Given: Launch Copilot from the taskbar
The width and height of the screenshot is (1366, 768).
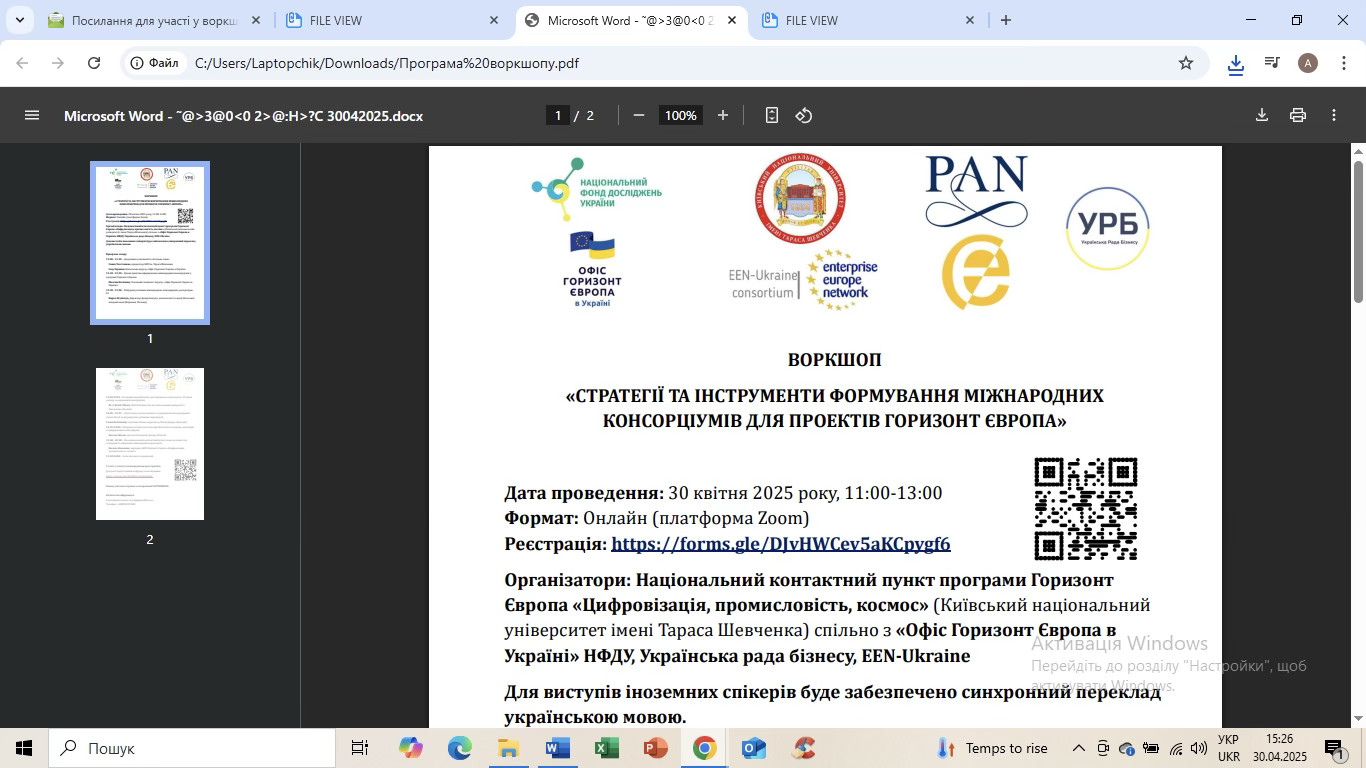Looking at the screenshot, I should 410,748.
